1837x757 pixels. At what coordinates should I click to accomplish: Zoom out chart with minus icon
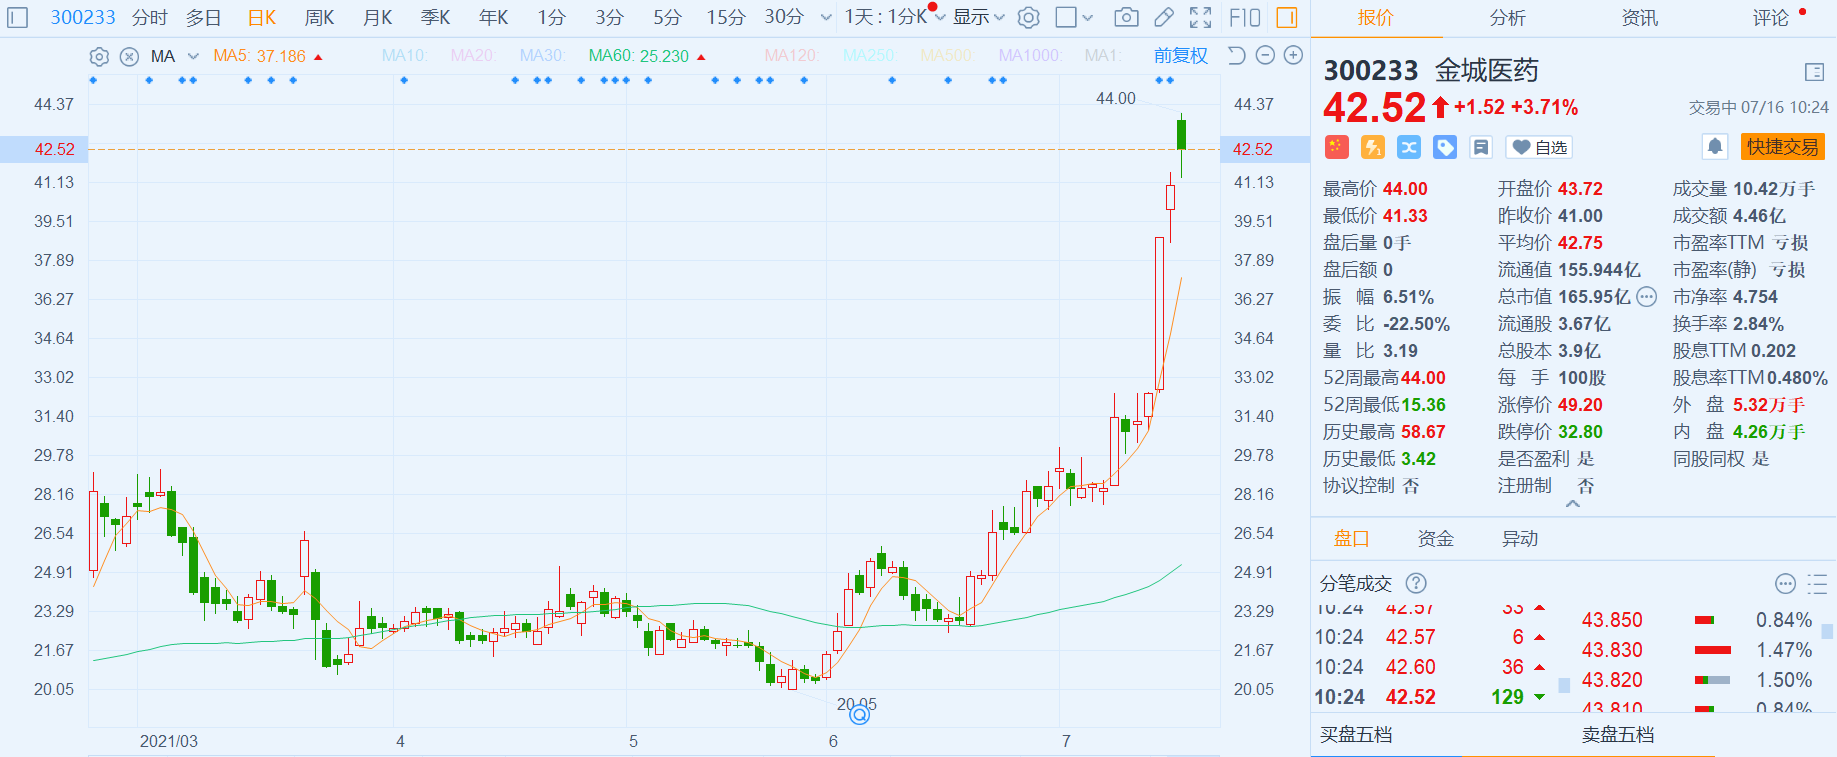[x=1265, y=56]
